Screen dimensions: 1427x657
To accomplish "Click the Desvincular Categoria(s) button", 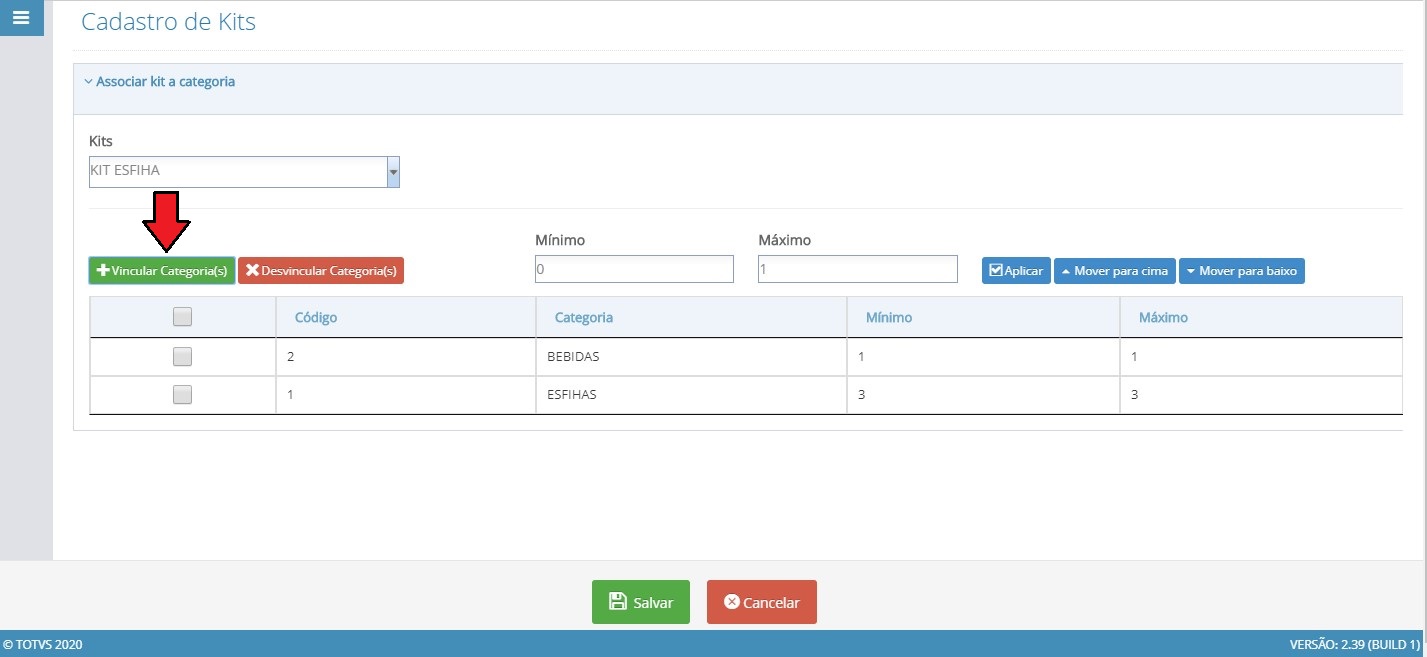I will point(321,270).
